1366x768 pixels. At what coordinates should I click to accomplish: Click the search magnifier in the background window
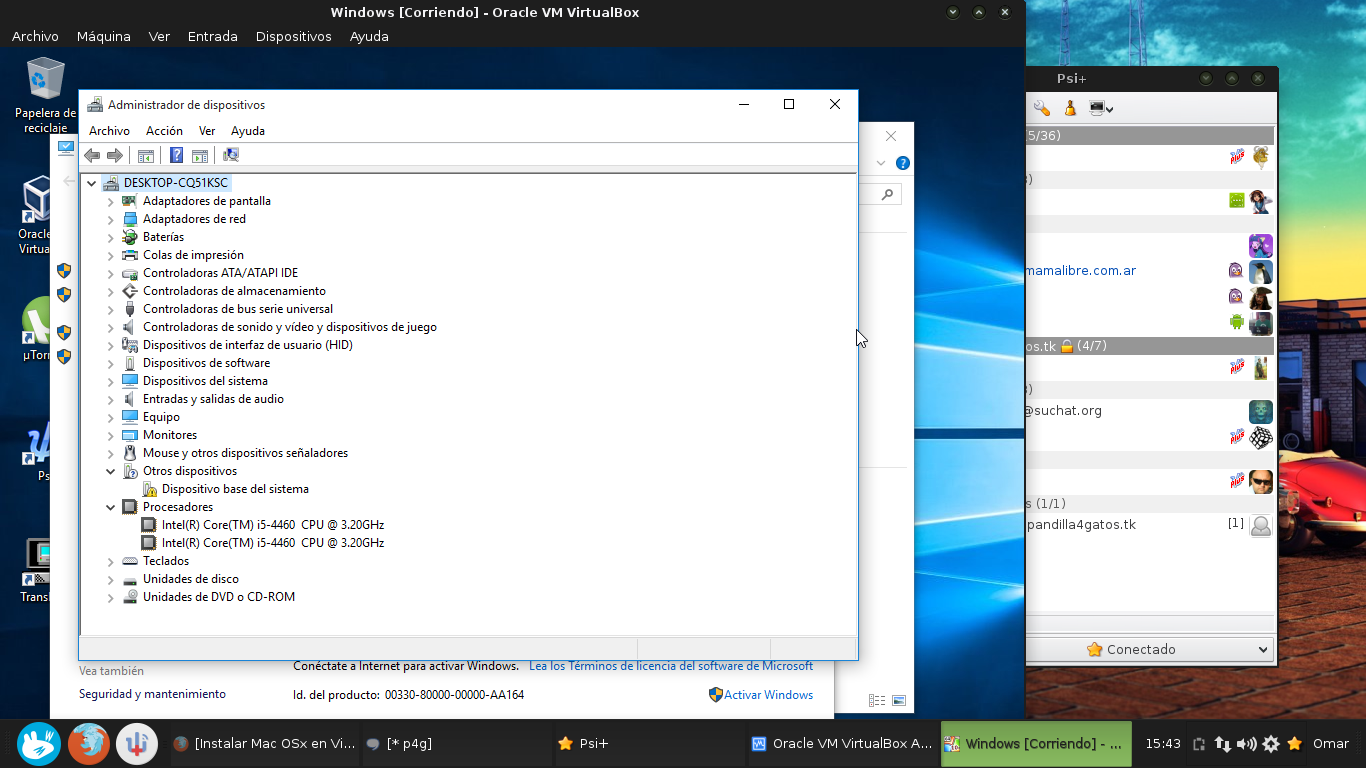(887, 195)
